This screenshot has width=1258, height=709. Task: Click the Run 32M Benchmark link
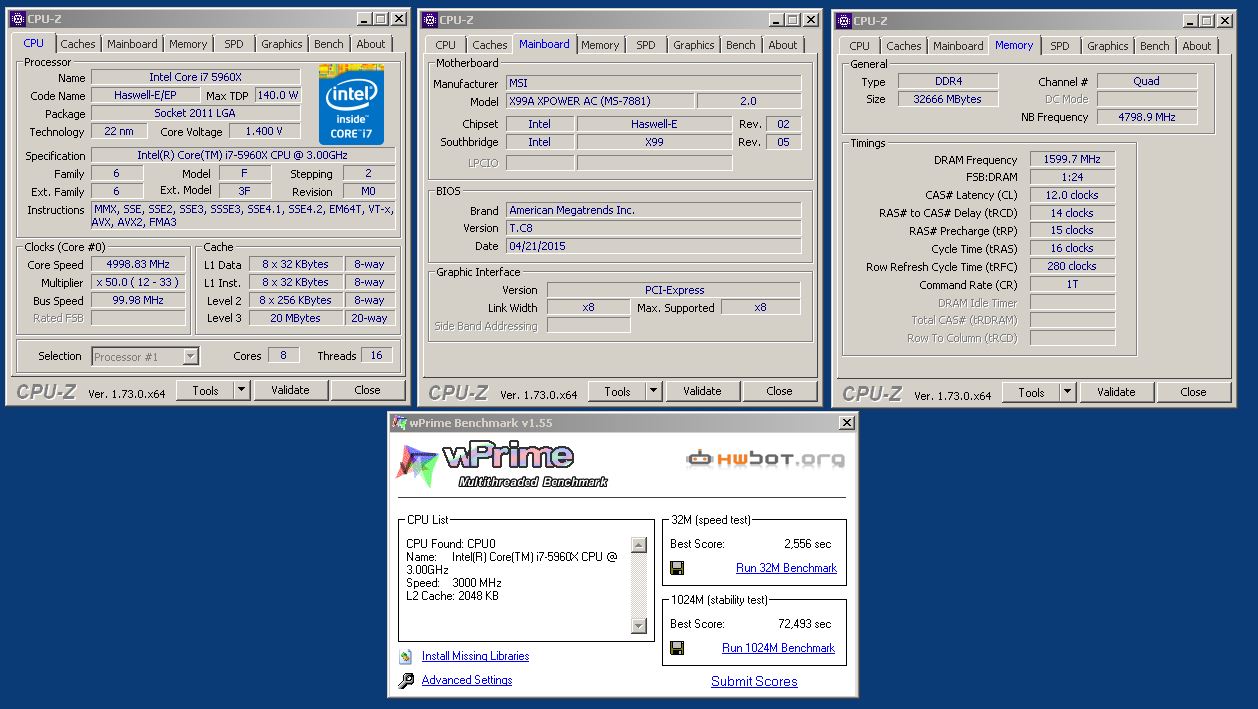click(786, 568)
